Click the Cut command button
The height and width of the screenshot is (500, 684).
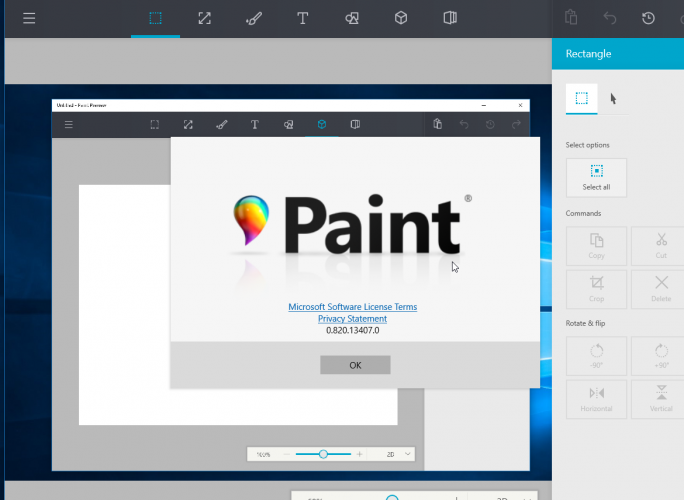[660, 246]
